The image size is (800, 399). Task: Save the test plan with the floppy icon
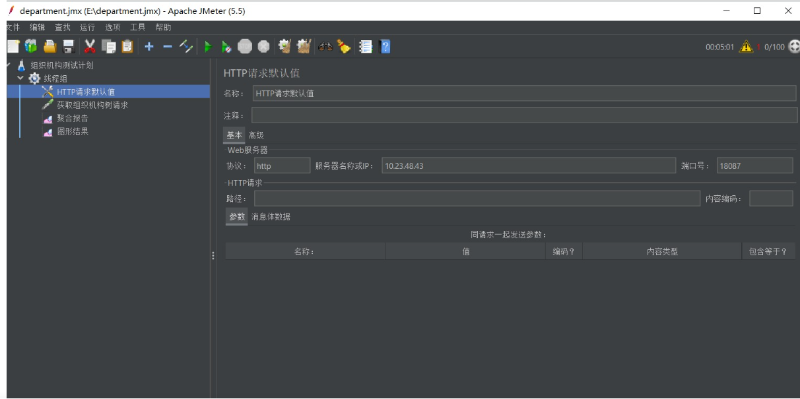(68, 46)
